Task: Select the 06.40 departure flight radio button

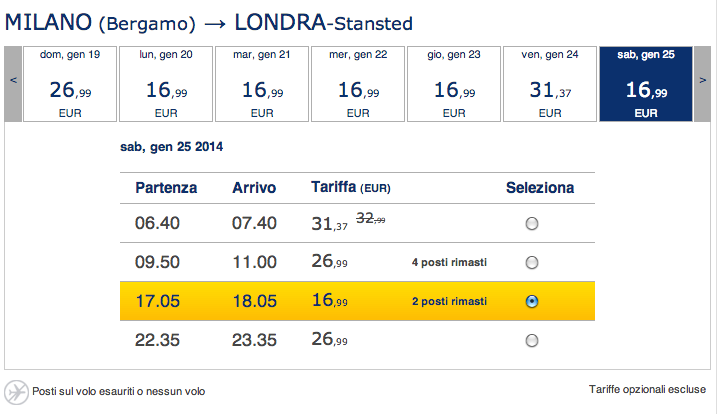Action: tap(532, 224)
